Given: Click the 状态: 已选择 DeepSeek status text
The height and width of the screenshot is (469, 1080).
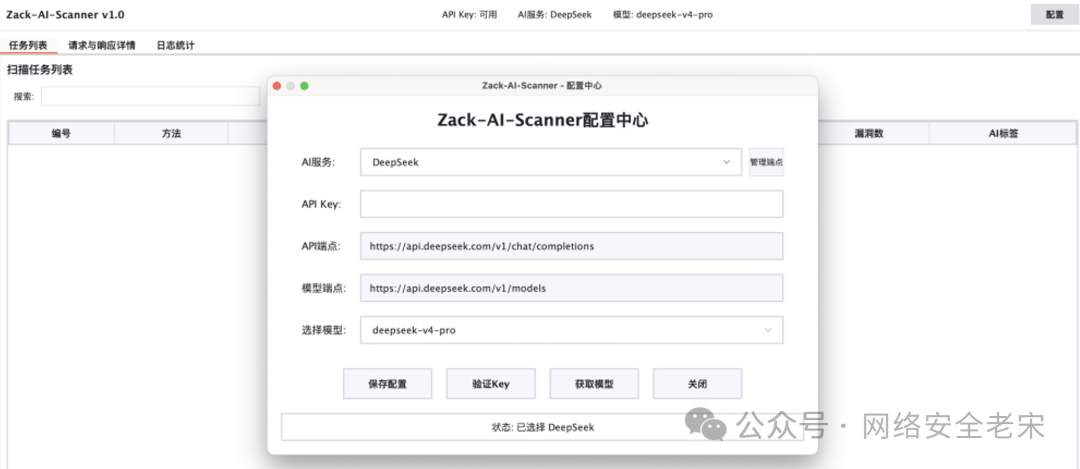Looking at the screenshot, I should [543, 427].
